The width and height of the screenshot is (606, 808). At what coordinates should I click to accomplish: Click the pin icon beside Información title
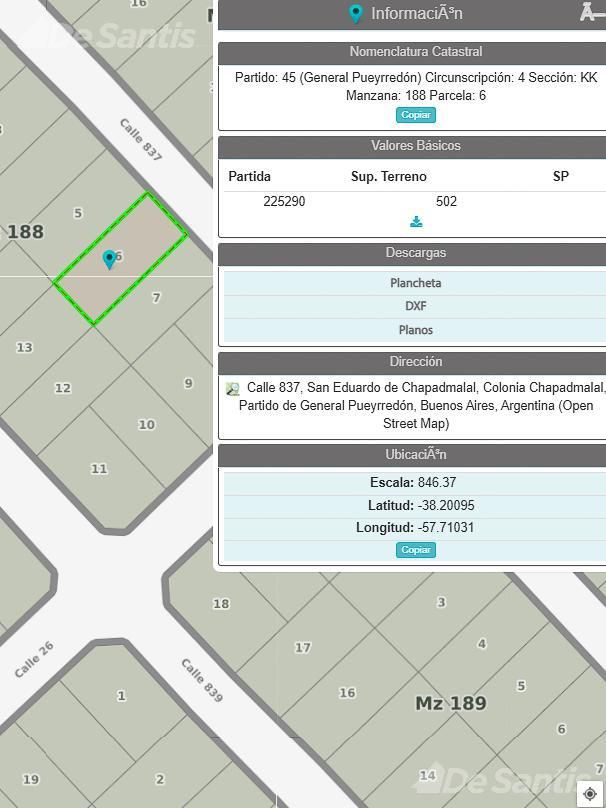point(355,13)
